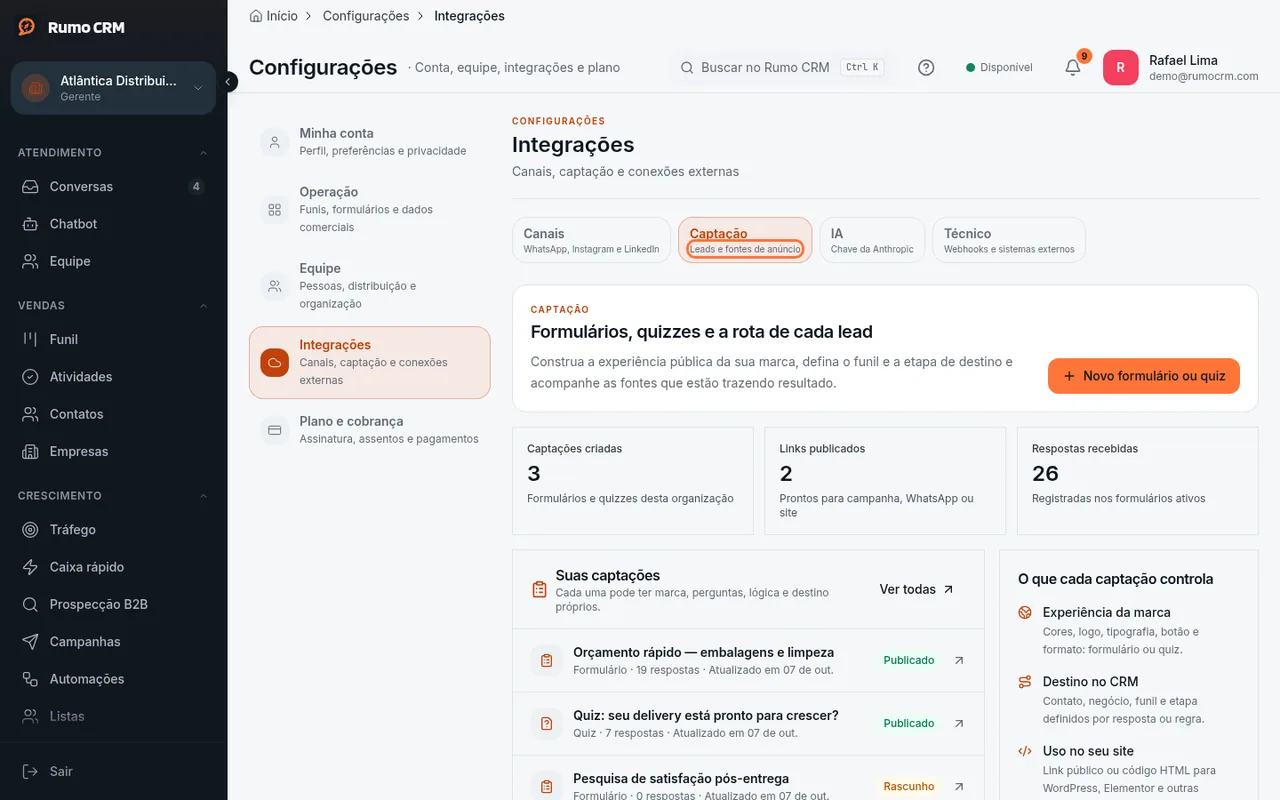Switch to the Técnico tab
The height and width of the screenshot is (800, 1280).
[1009, 240]
